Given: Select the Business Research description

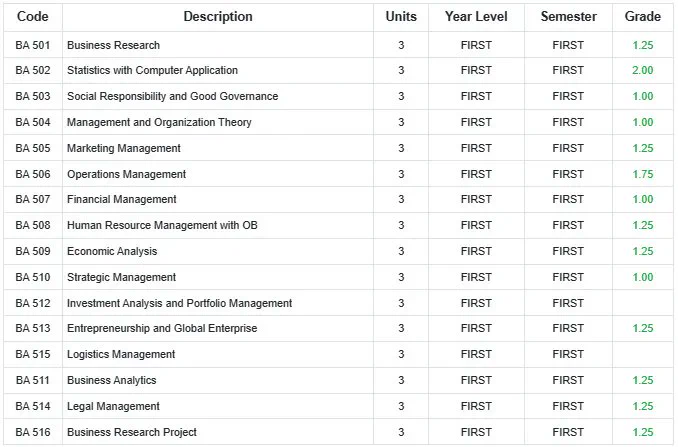Looking at the screenshot, I should (113, 45).
